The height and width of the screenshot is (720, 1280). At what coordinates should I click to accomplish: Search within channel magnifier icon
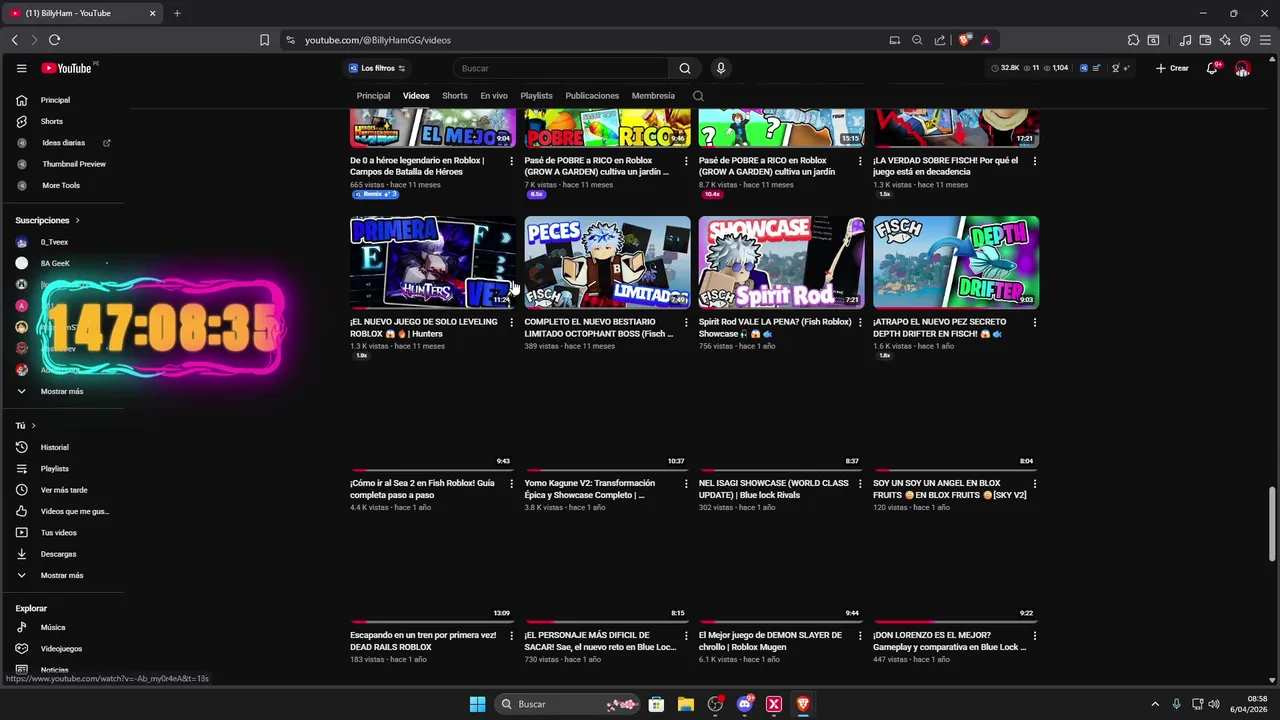698,96
